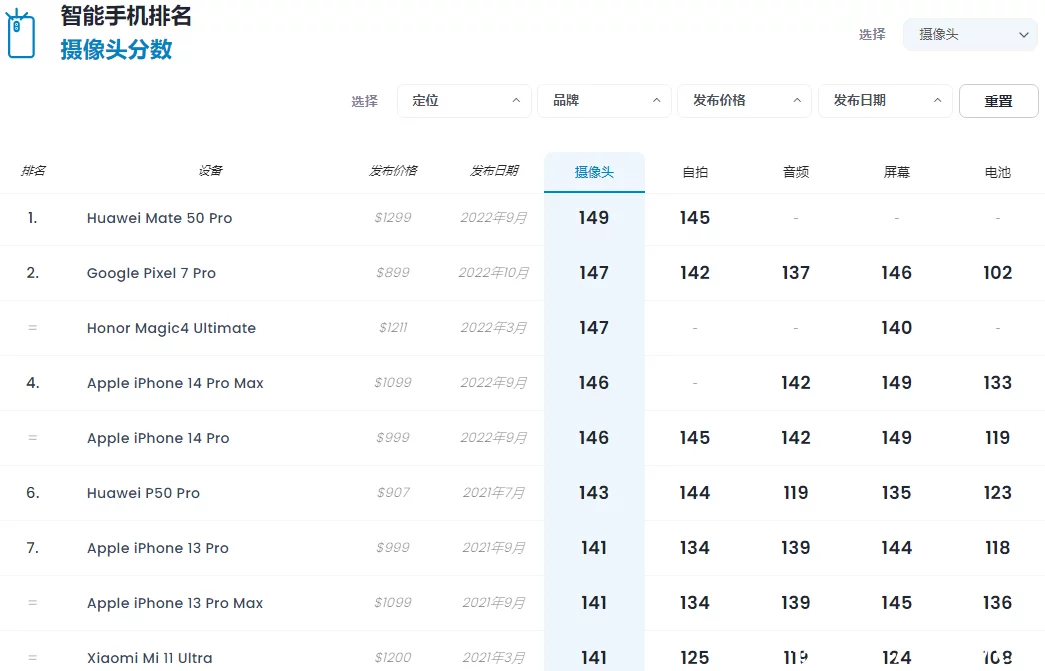This screenshot has height=671, width=1045.
Task: Open the Huawei P50 Pro entry
Action: [x=143, y=493]
